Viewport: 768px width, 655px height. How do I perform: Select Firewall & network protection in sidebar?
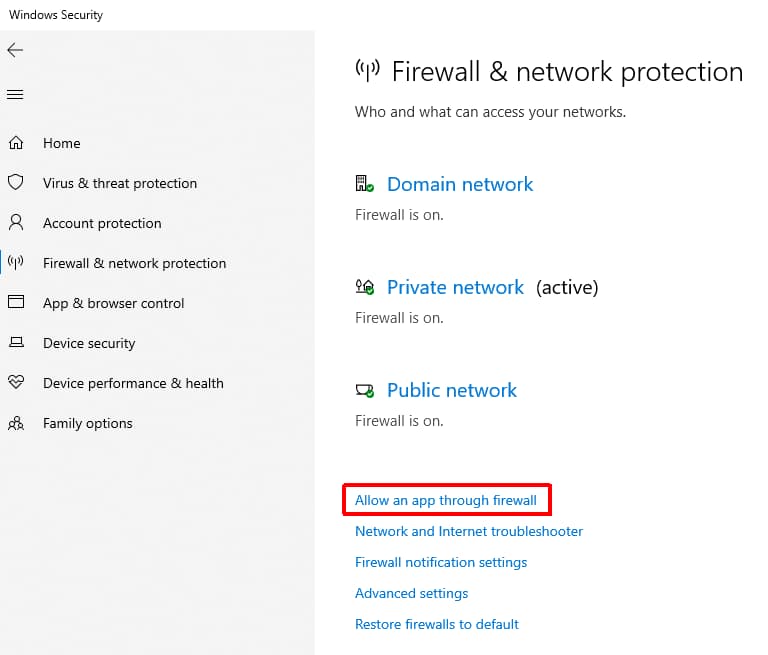(134, 263)
